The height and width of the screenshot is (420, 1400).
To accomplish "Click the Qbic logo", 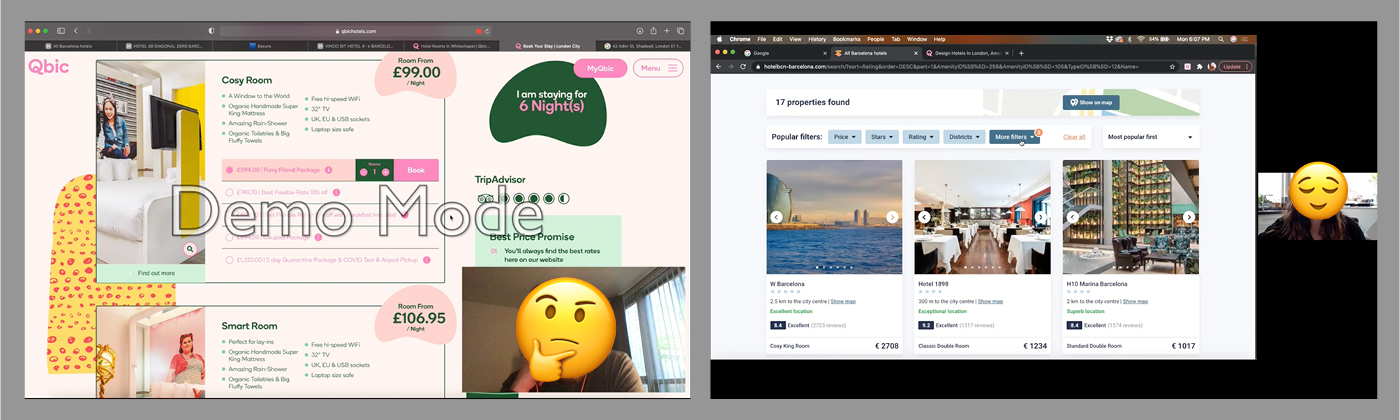I will [49, 67].
